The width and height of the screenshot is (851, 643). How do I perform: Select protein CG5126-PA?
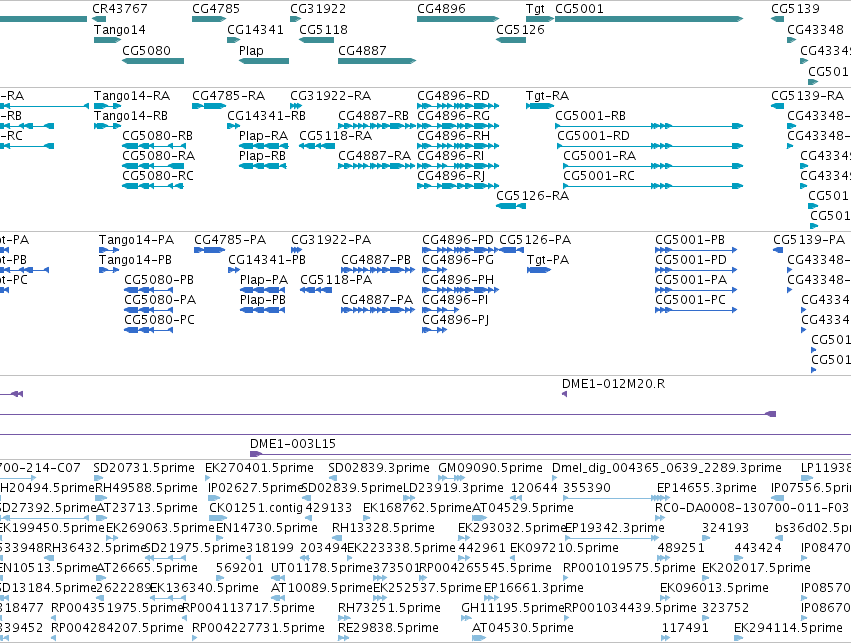[x=512, y=250]
